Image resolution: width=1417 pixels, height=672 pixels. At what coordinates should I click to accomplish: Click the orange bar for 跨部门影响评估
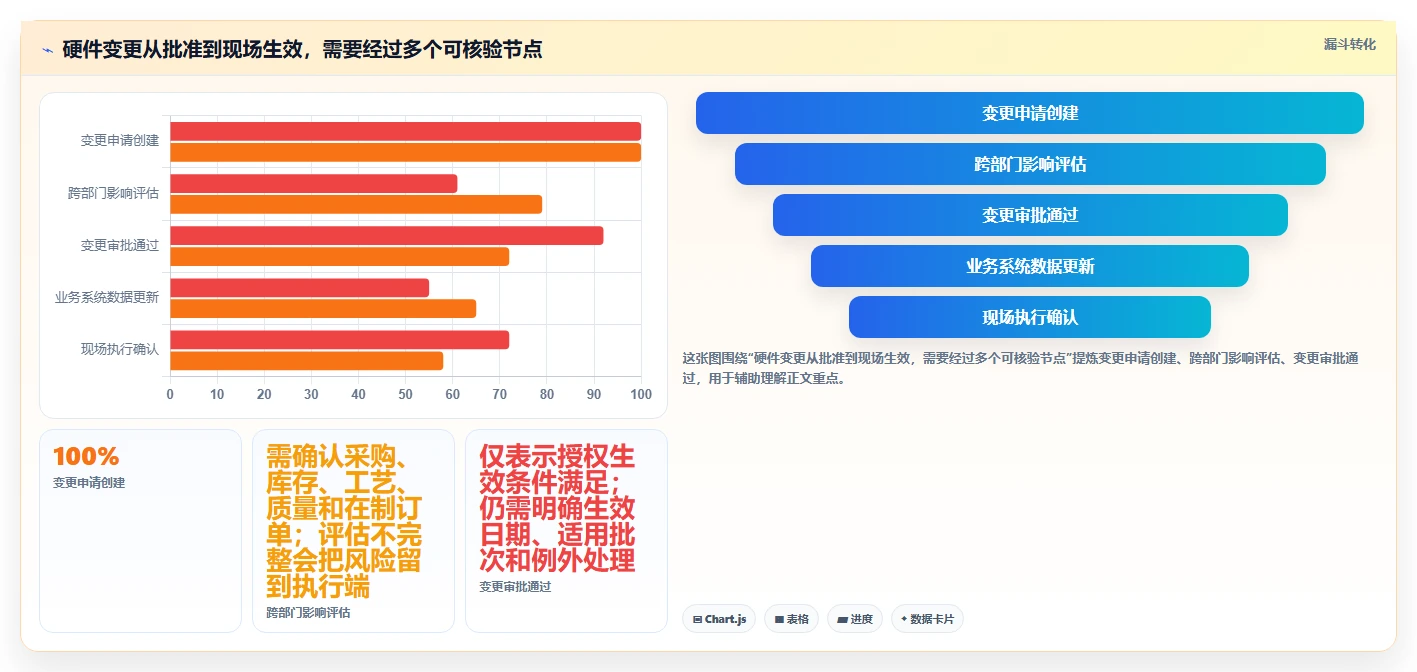[x=356, y=204]
